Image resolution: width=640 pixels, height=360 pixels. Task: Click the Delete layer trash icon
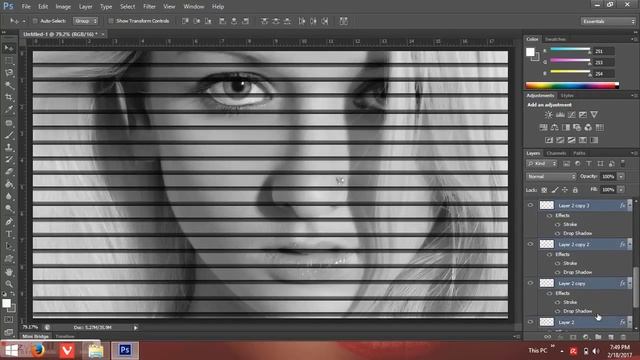623,337
